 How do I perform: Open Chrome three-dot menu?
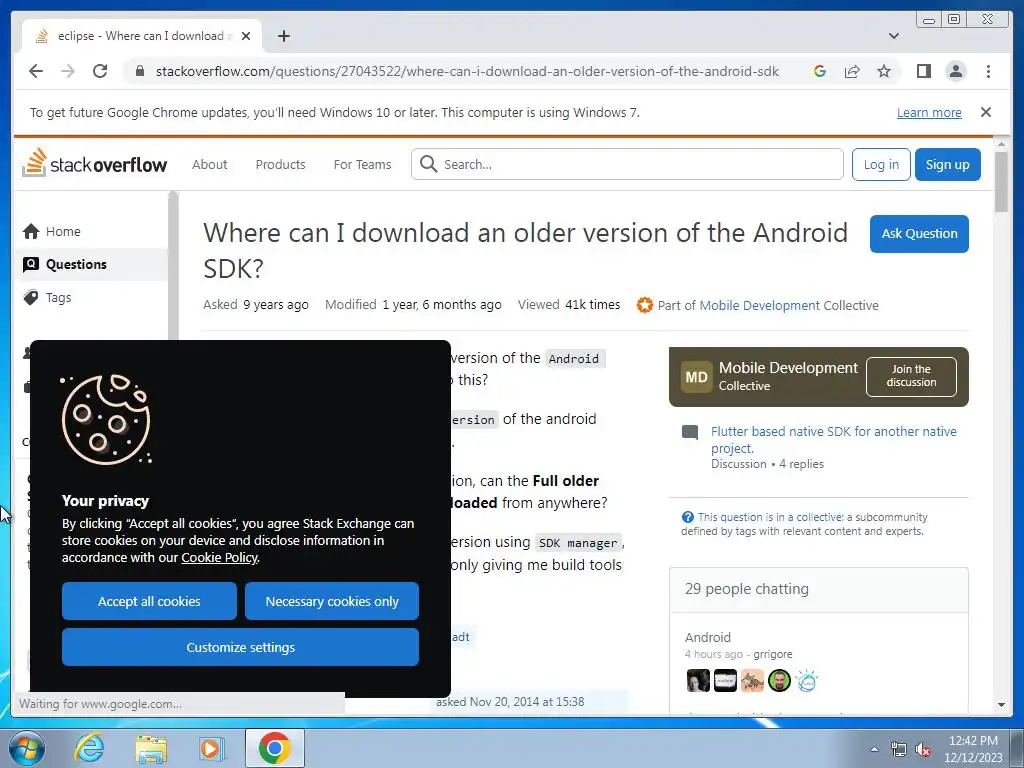point(988,71)
